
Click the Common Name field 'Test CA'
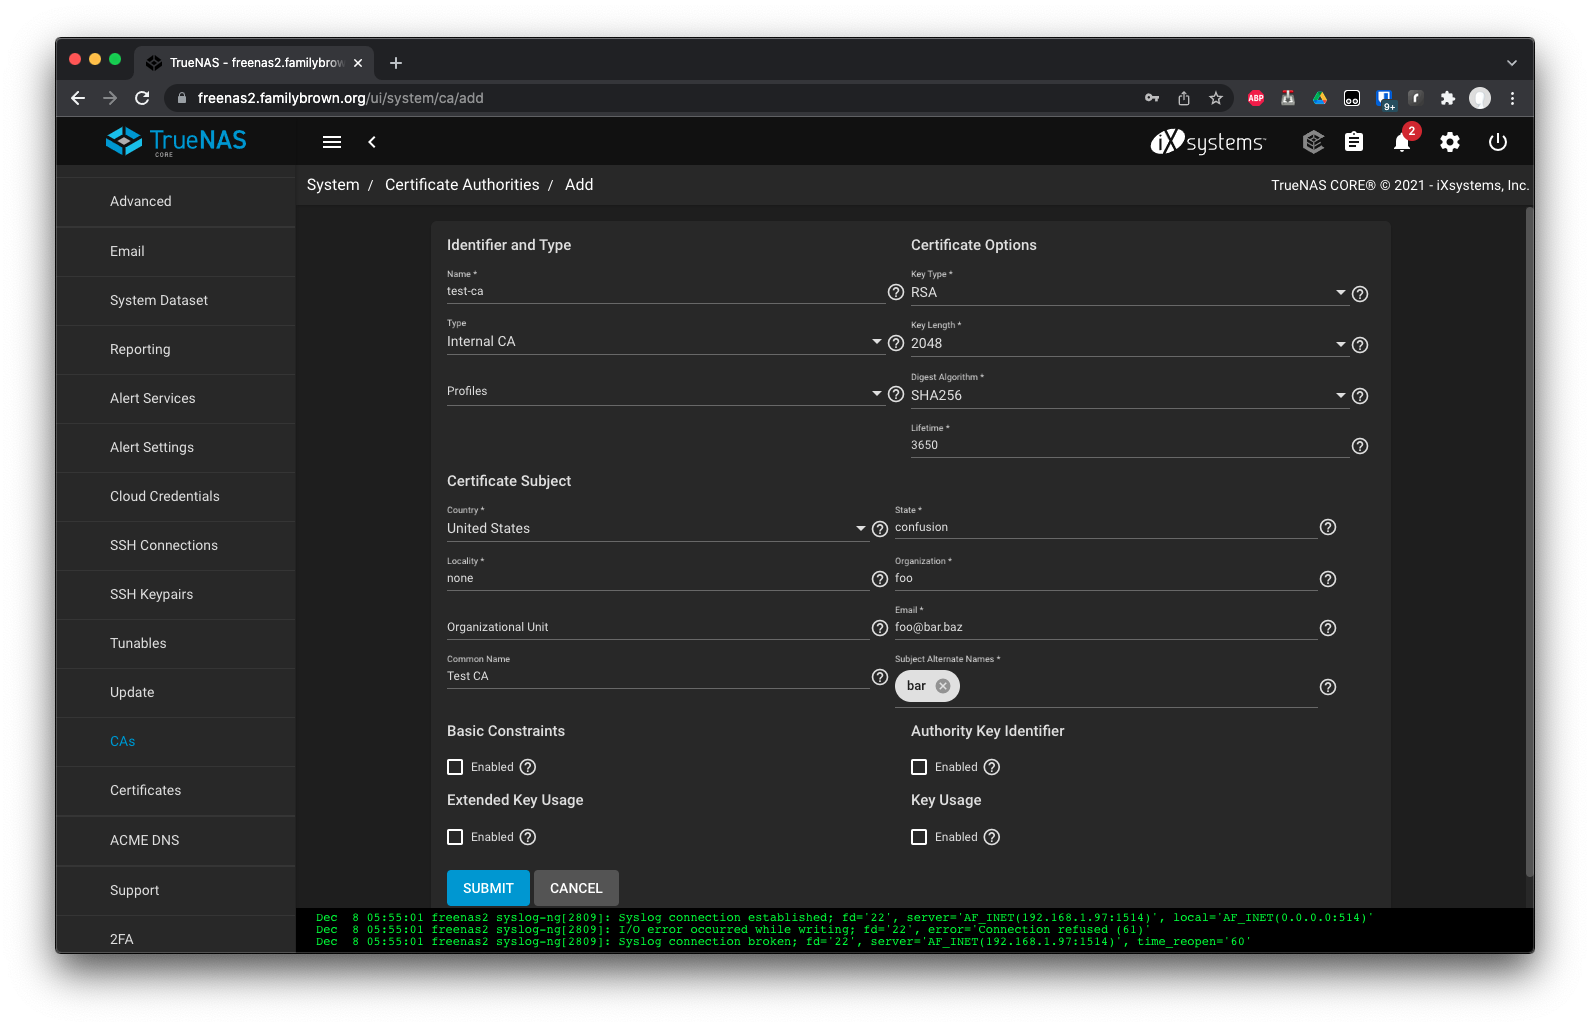point(657,677)
